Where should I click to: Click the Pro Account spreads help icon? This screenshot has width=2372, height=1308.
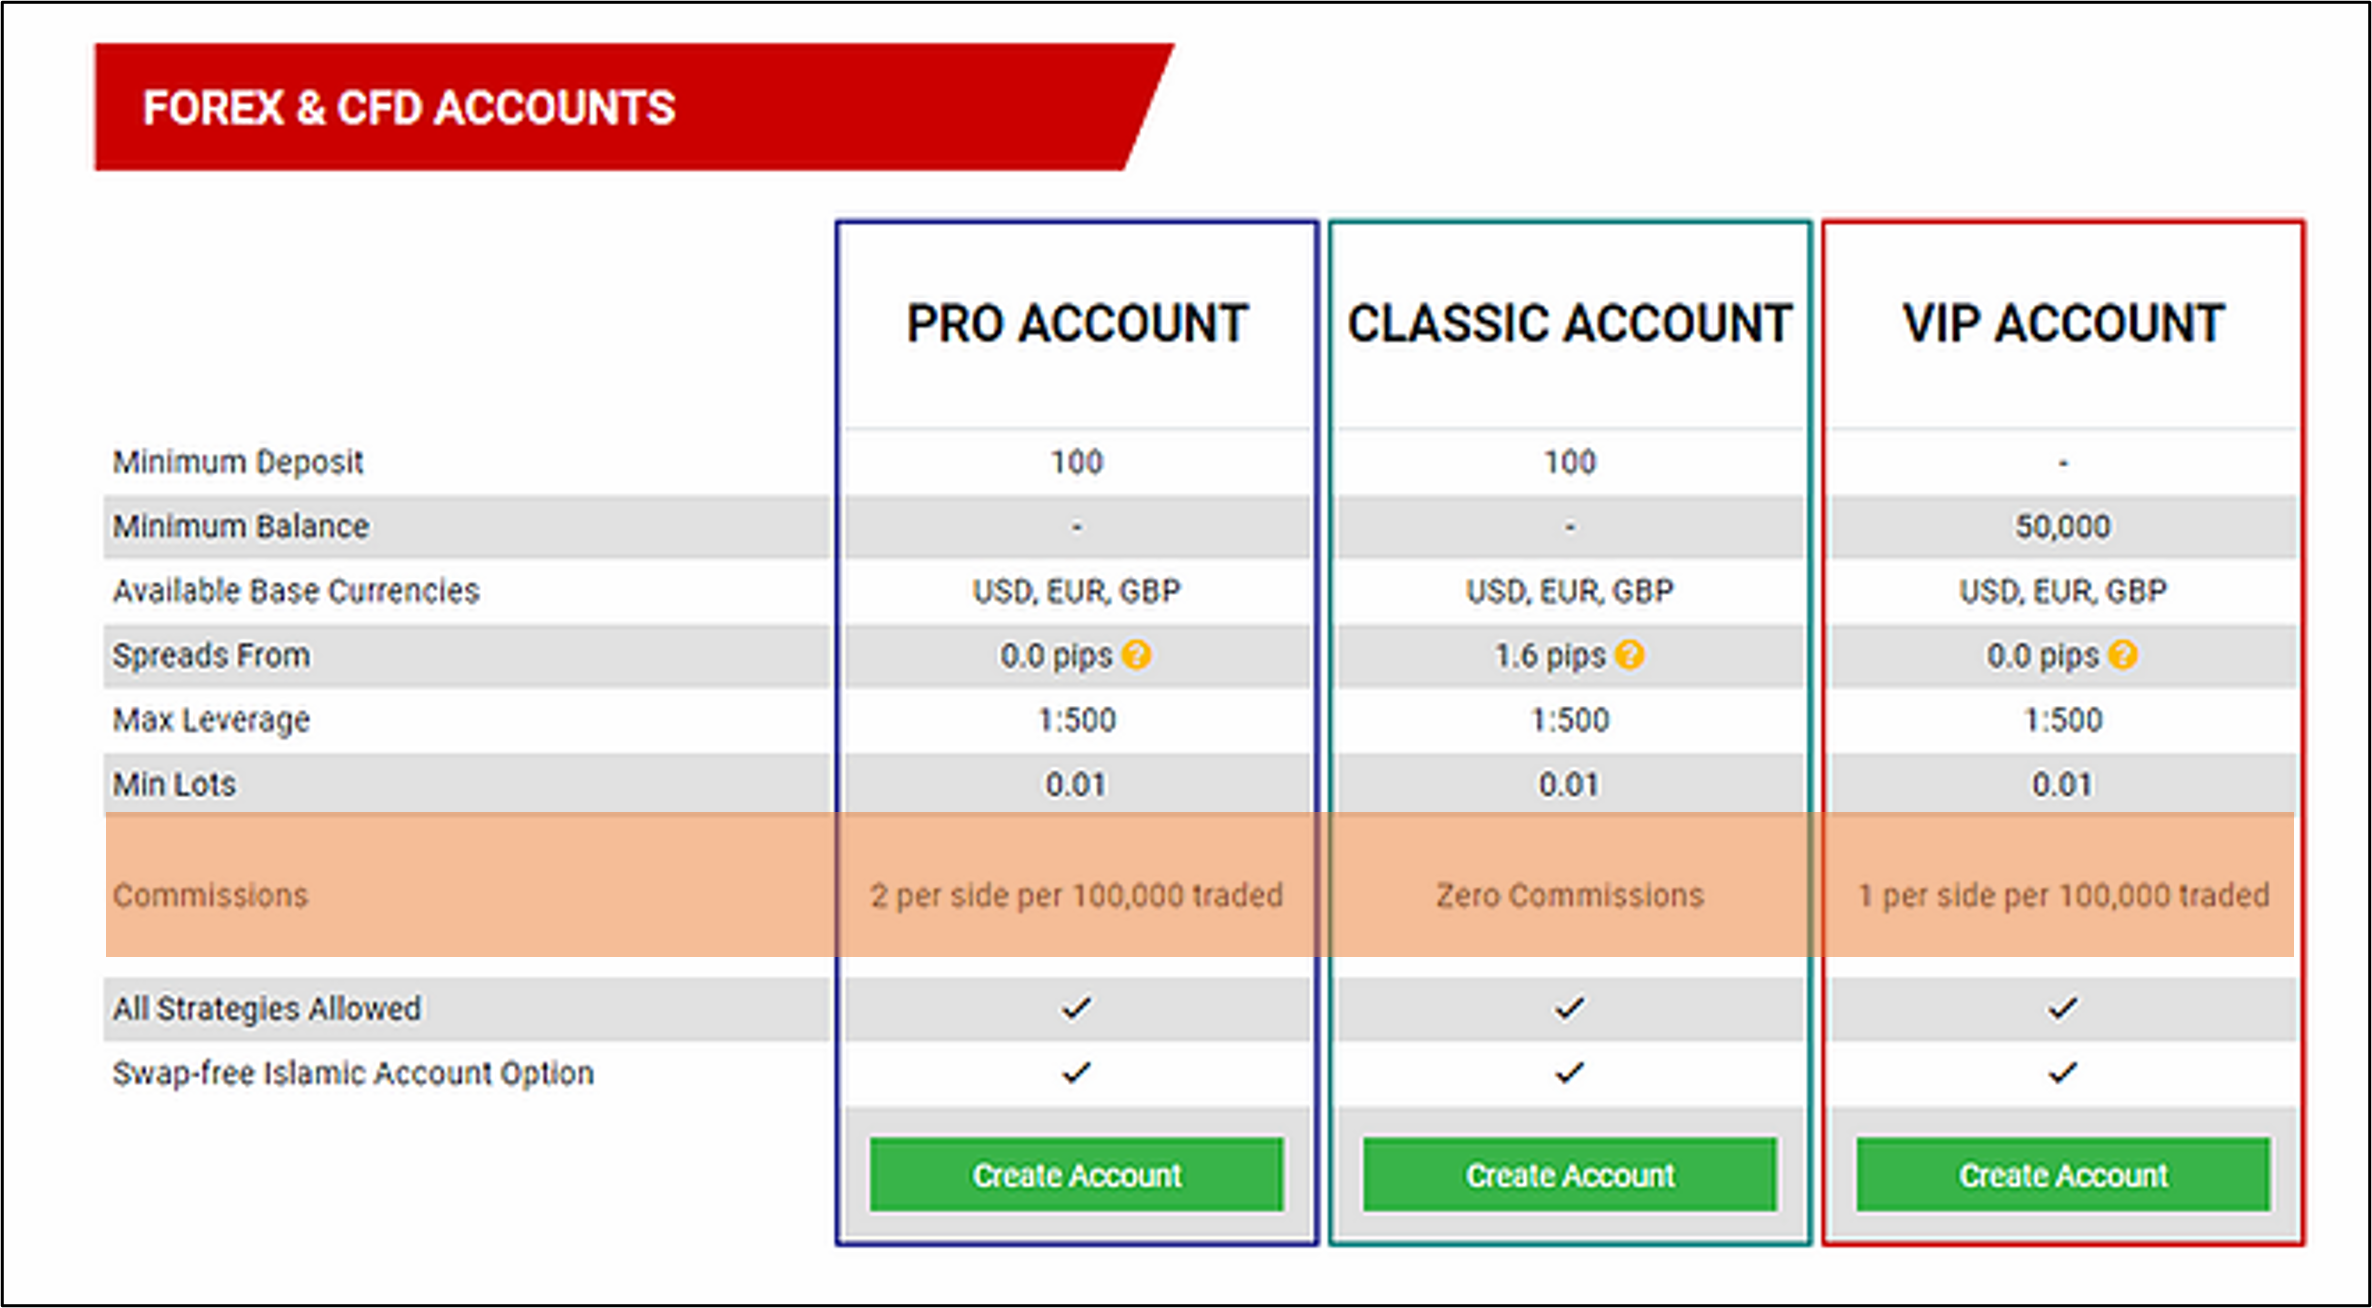pyautogui.click(x=1136, y=656)
